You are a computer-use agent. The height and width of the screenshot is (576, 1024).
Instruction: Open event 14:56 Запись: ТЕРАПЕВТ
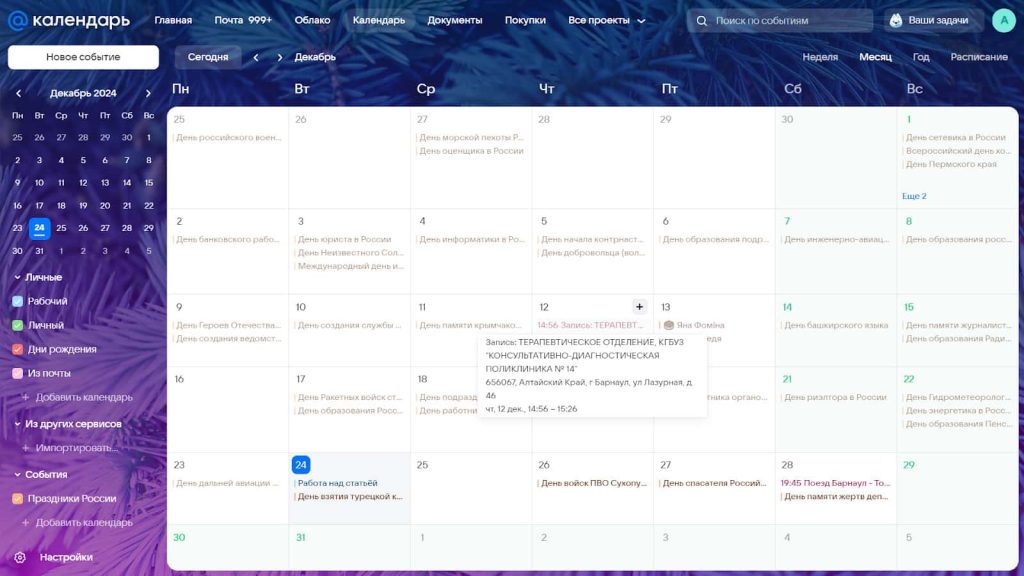point(590,325)
